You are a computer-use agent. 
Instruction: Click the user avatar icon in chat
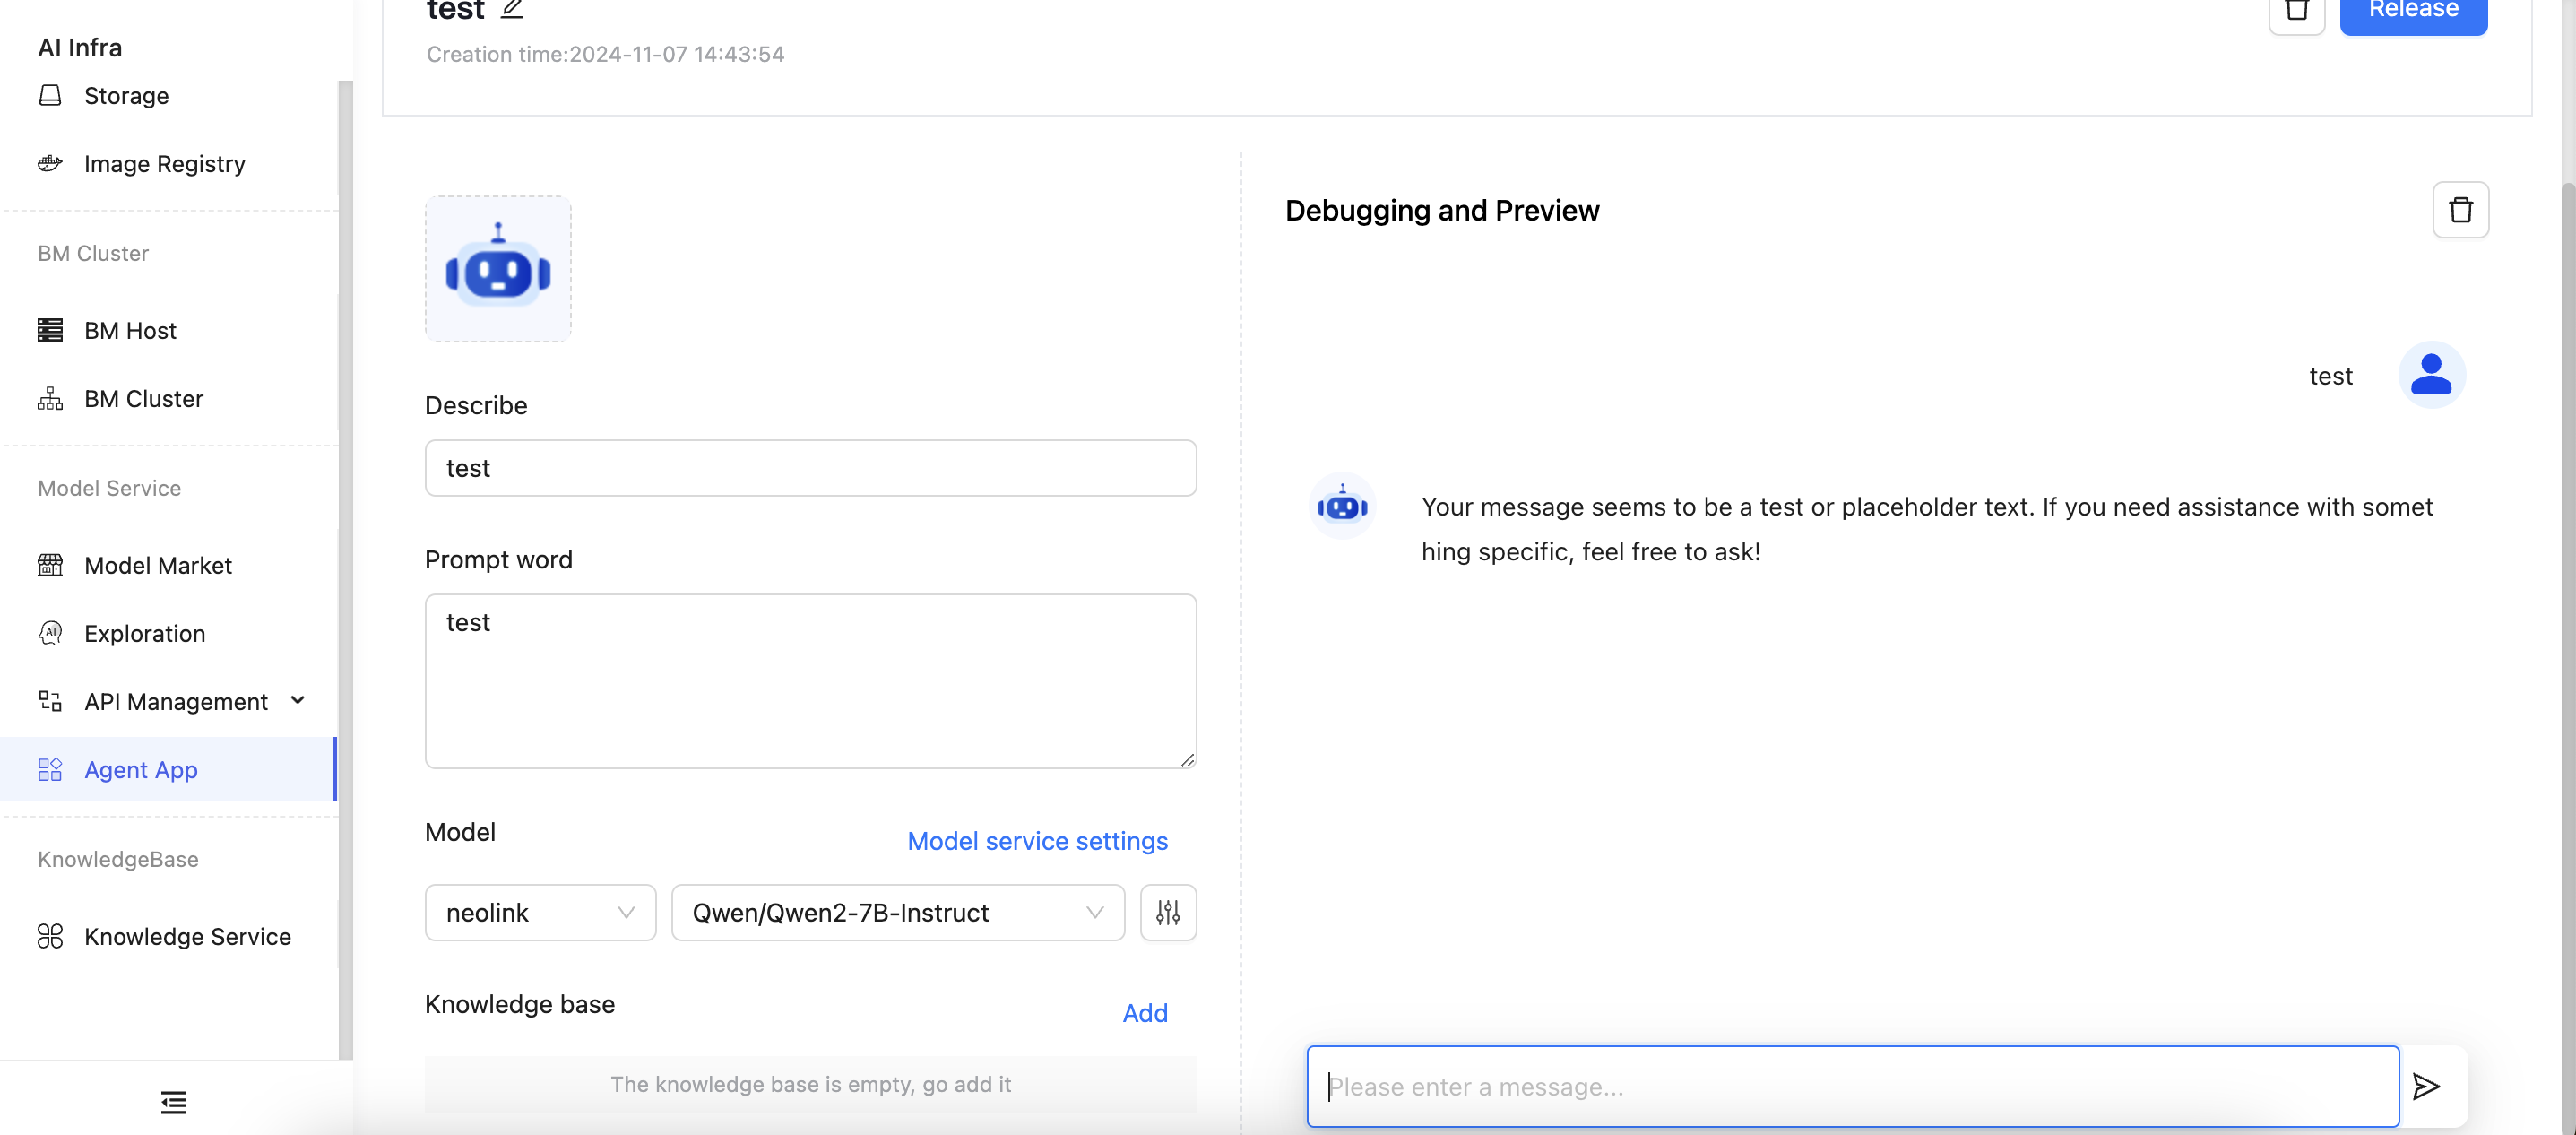[2431, 375]
